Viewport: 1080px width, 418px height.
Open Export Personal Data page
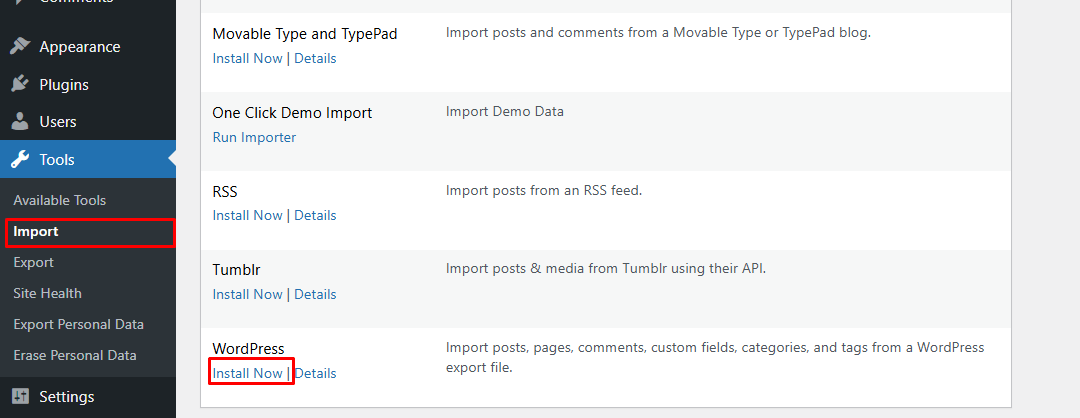(x=78, y=324)
